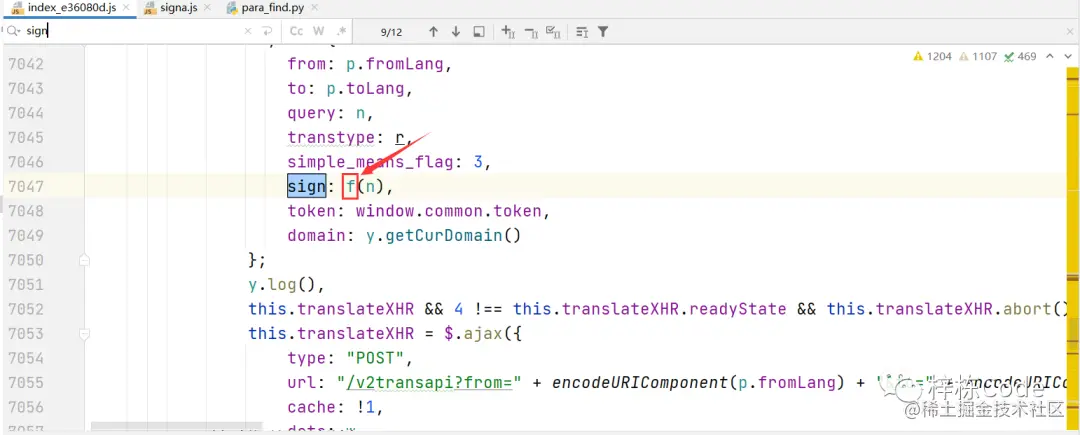Screen dimensions: 1080x435
Task: Collapse code block at line 7053
Action: pyautogui.click(x=84, y=334)
